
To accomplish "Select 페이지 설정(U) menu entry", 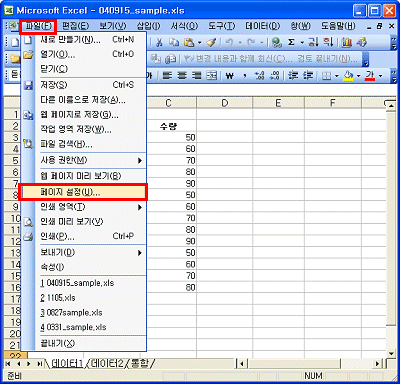I will [x=83, y=192].
